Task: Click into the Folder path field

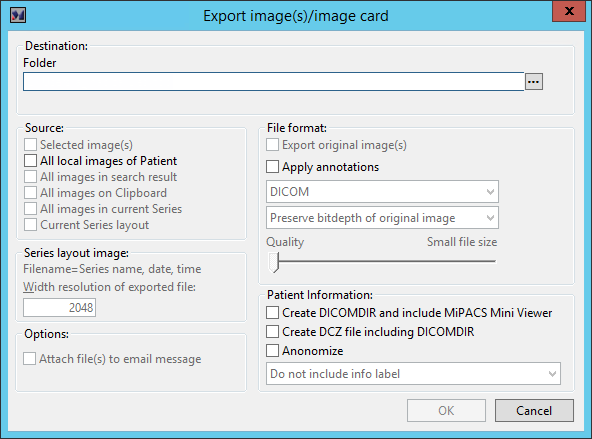Action: click(273, 82)
